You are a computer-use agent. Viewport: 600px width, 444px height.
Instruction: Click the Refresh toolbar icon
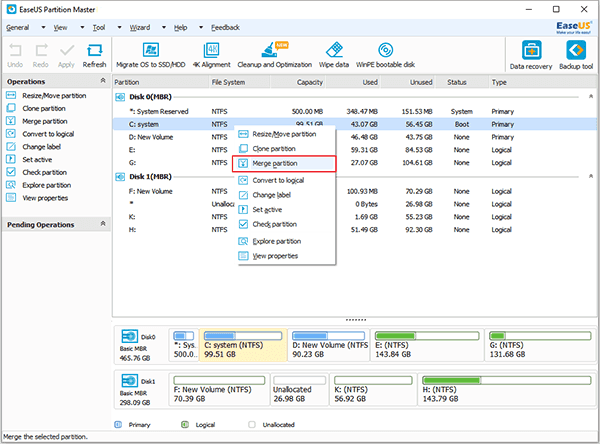click(94, 54)
